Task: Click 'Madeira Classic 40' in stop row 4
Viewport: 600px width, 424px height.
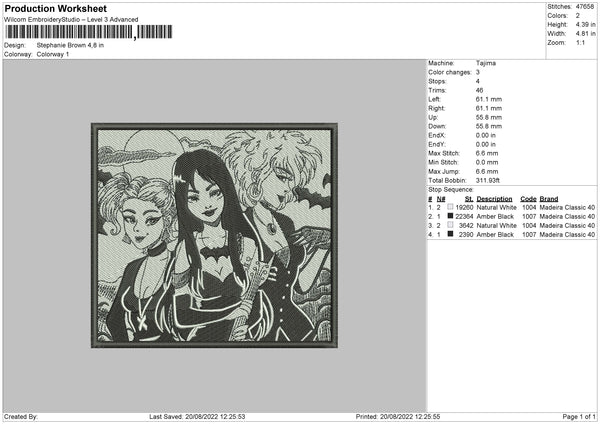Action: point(567,235)
